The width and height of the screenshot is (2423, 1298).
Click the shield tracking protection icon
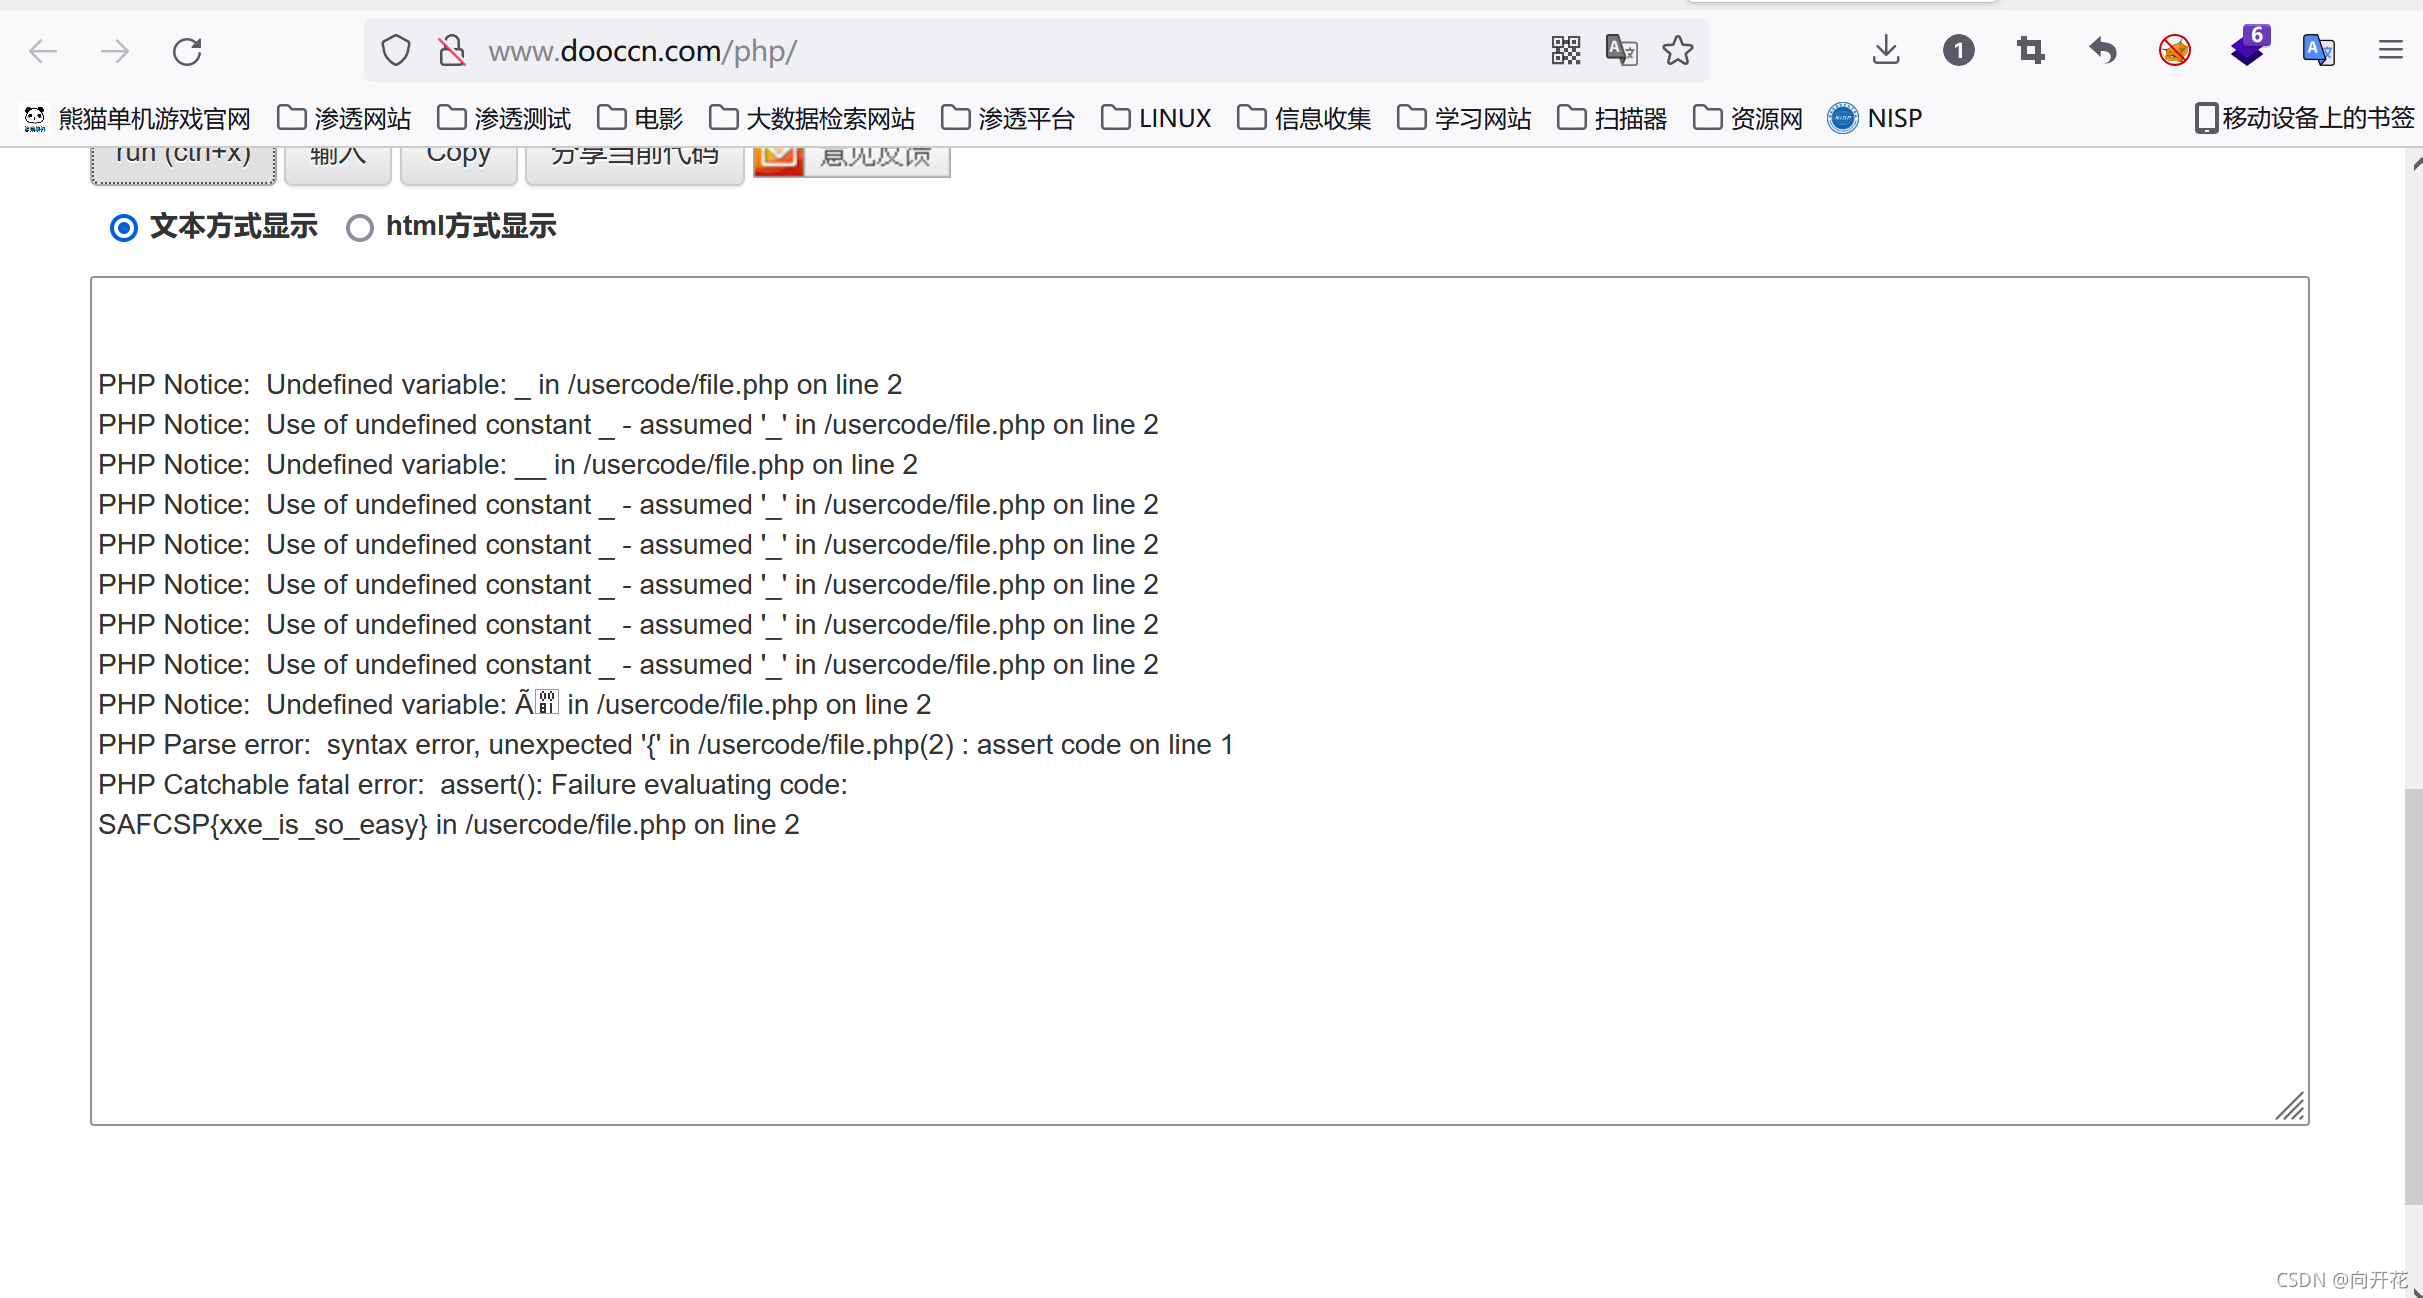(396, 51)
